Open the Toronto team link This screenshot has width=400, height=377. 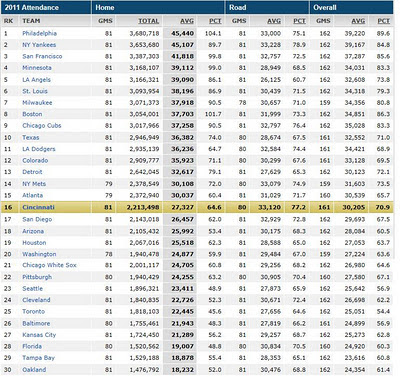point(33,312)
